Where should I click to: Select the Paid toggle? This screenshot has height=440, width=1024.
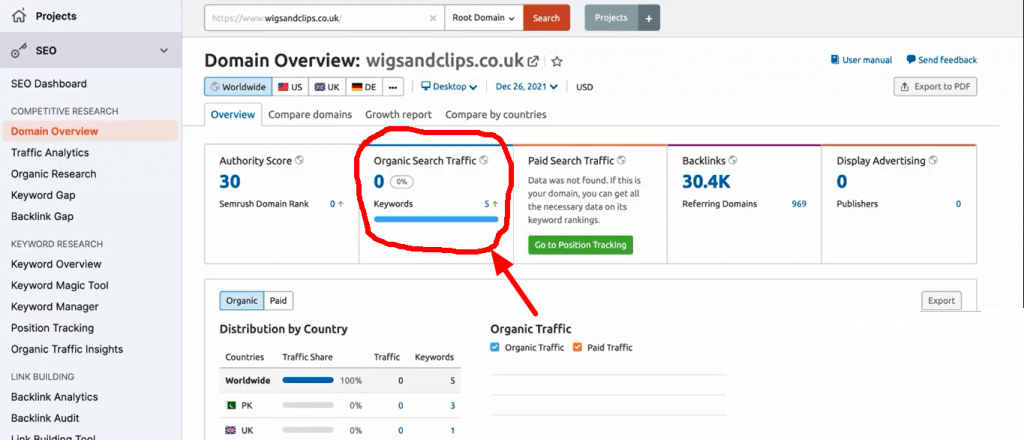pyautogui.click(x=279, y=300)
